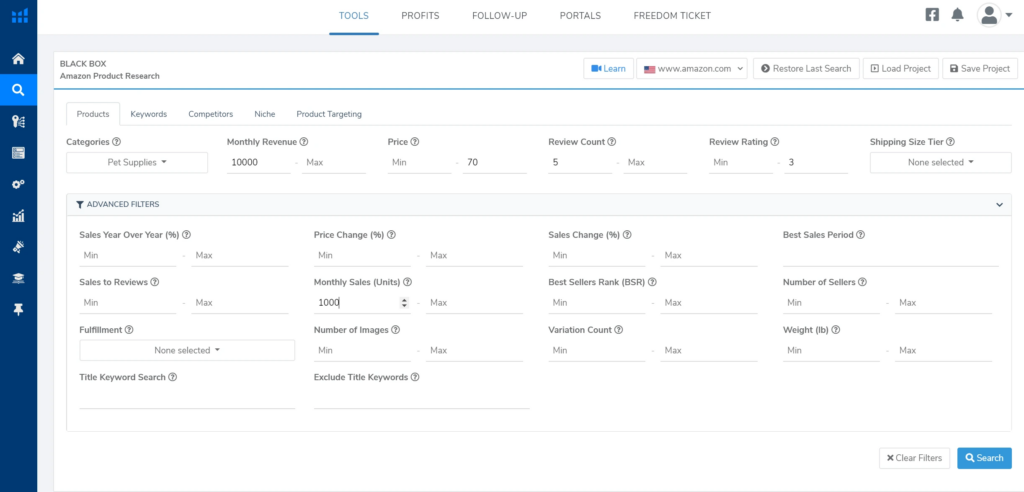Screen dimensions: 1024x492
Task: Click the Title Keyword Search field
Action: (x=187, y=398)
